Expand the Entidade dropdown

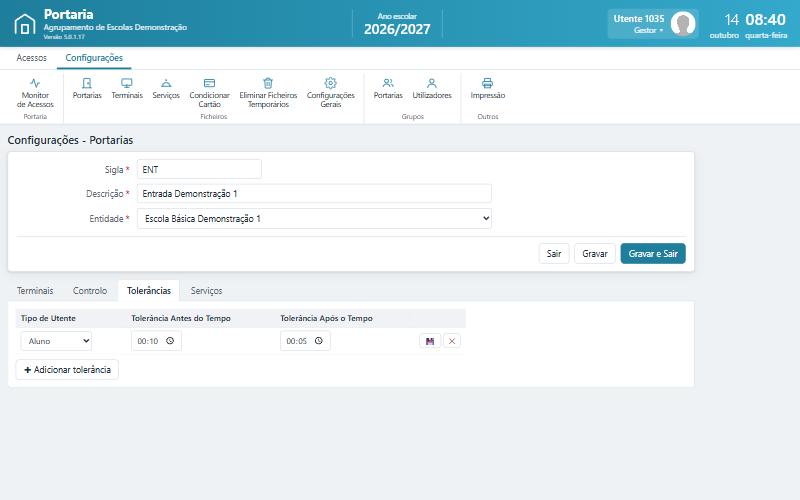coord(314,218)
